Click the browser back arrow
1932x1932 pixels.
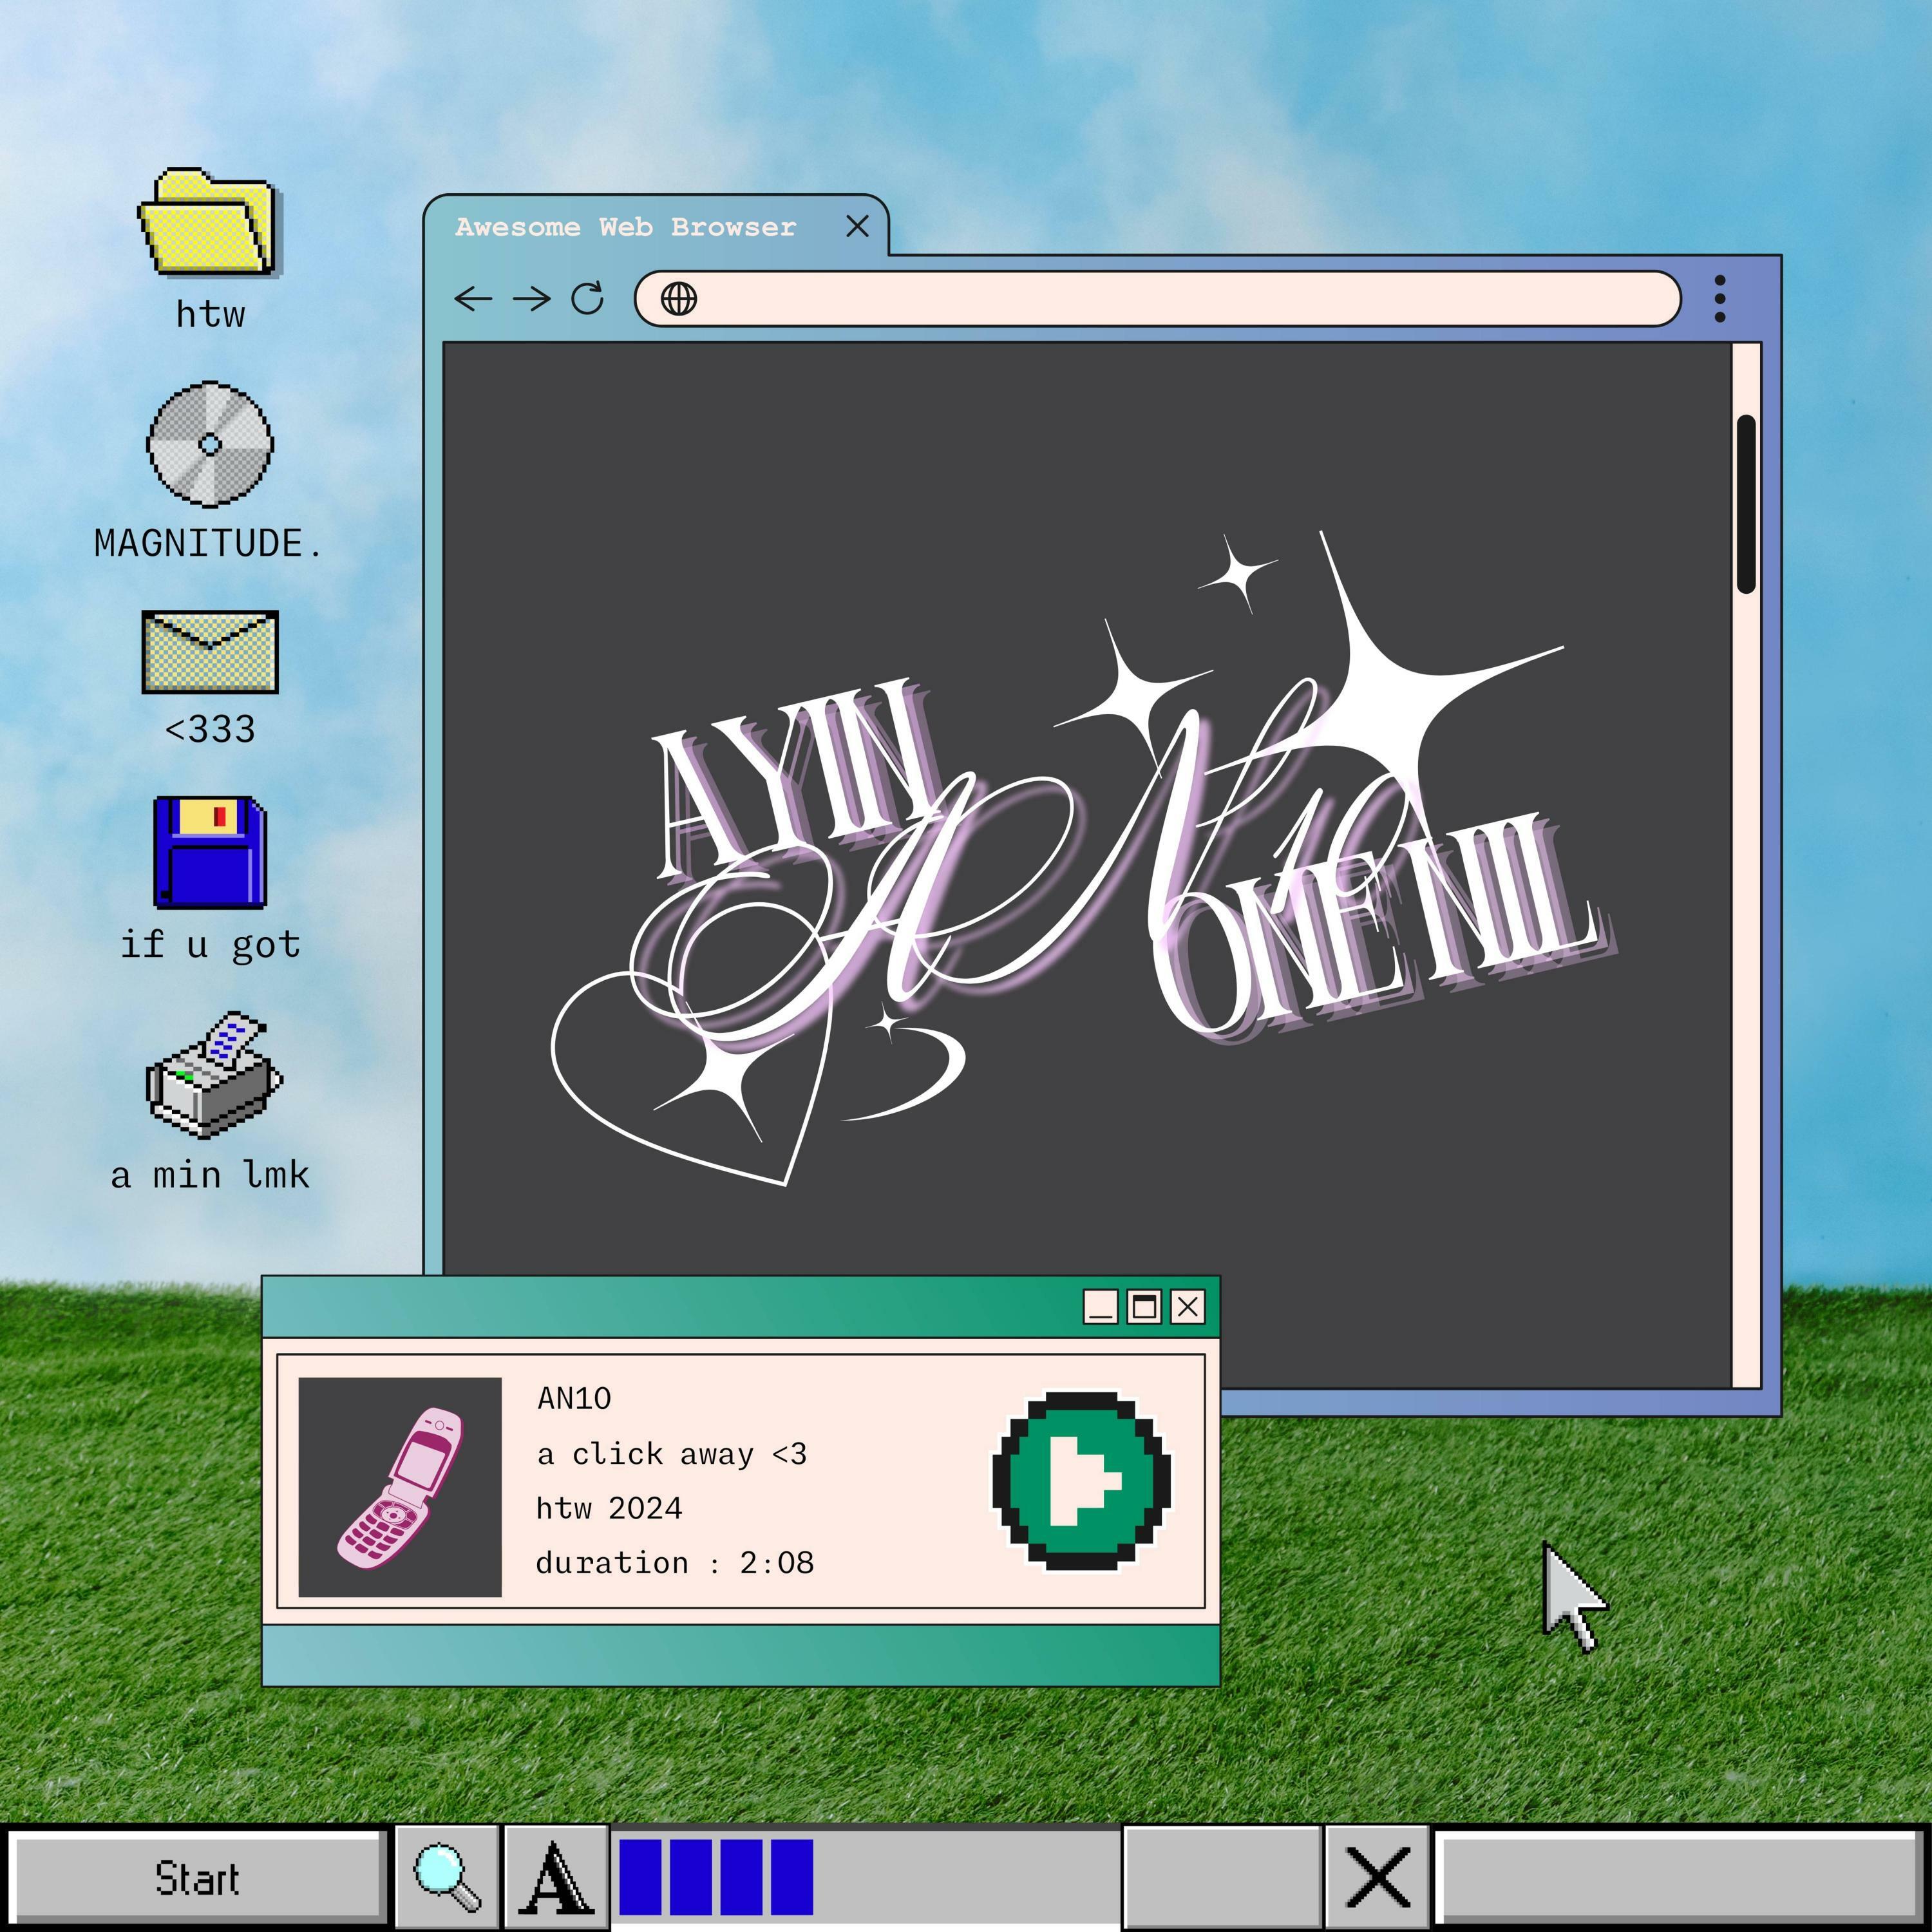(473, 298)
